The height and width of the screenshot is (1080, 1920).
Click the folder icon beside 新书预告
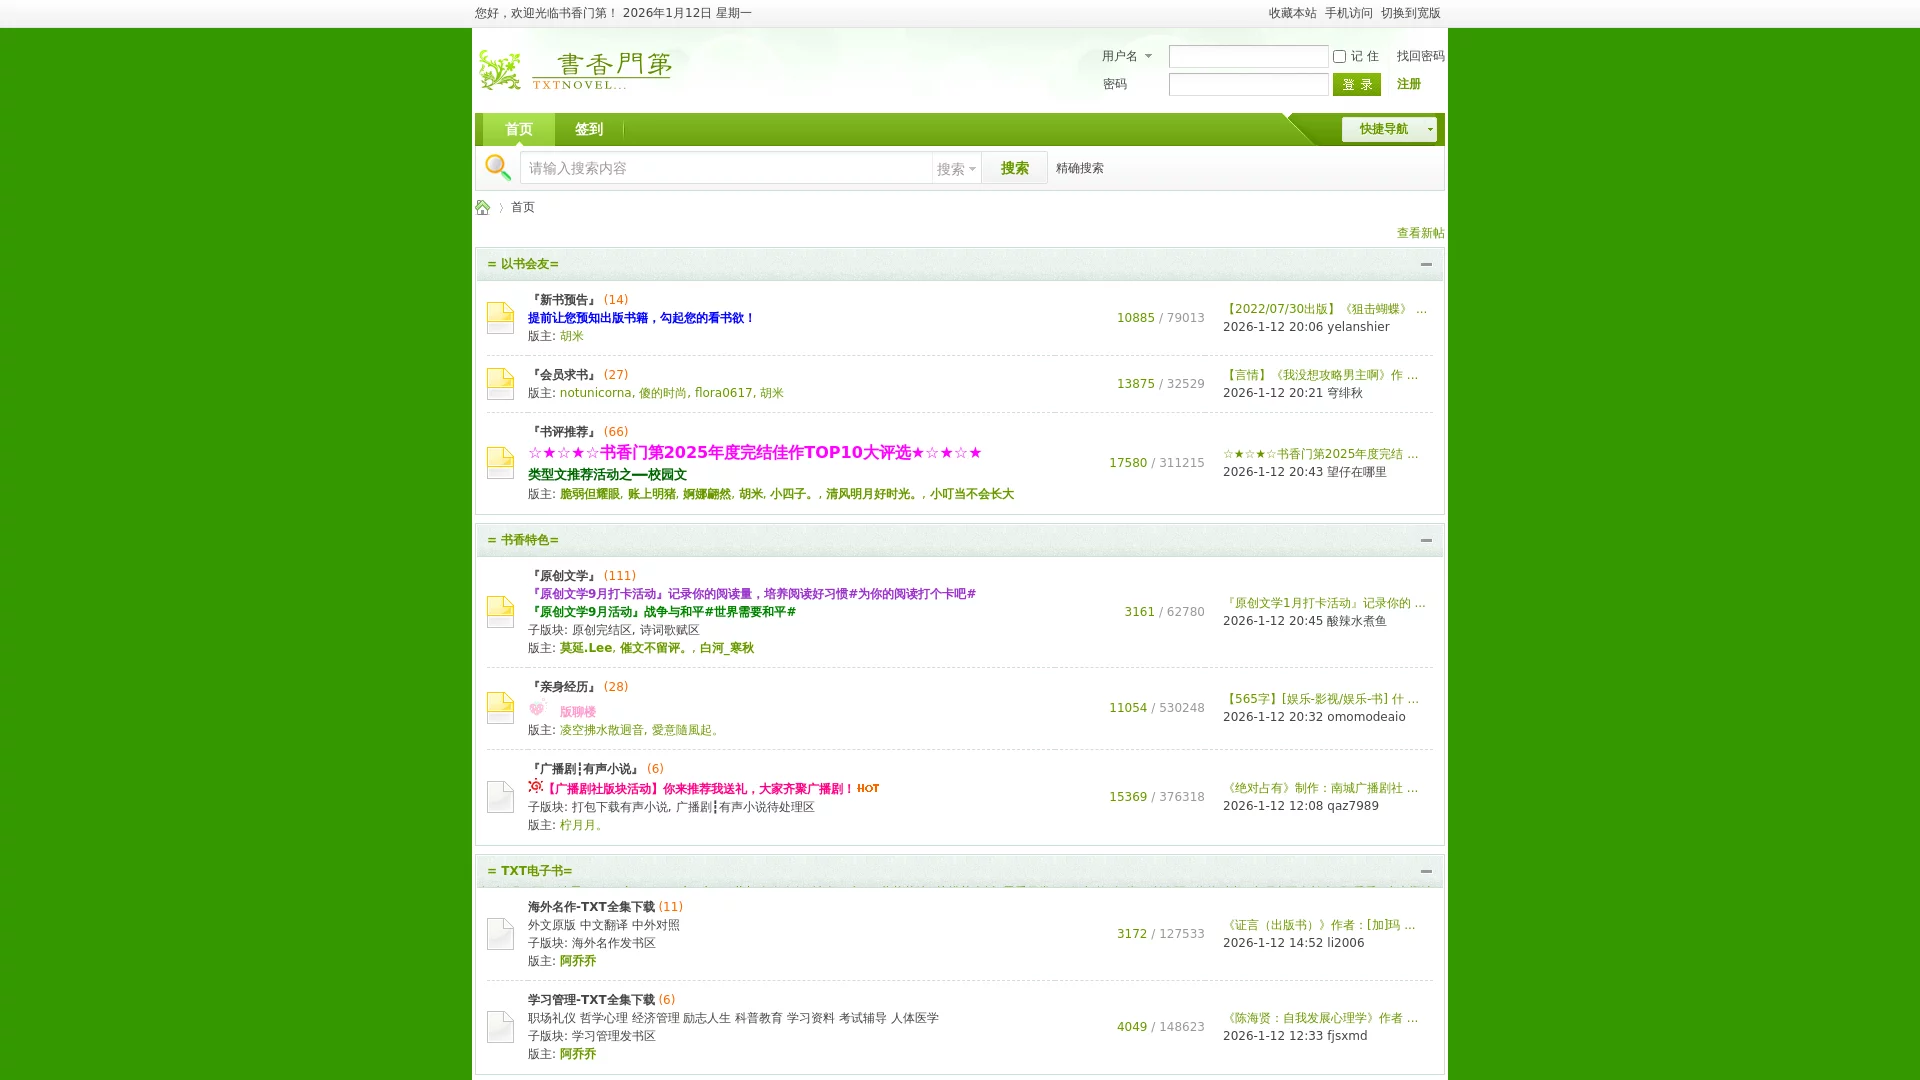coord(500,318)
